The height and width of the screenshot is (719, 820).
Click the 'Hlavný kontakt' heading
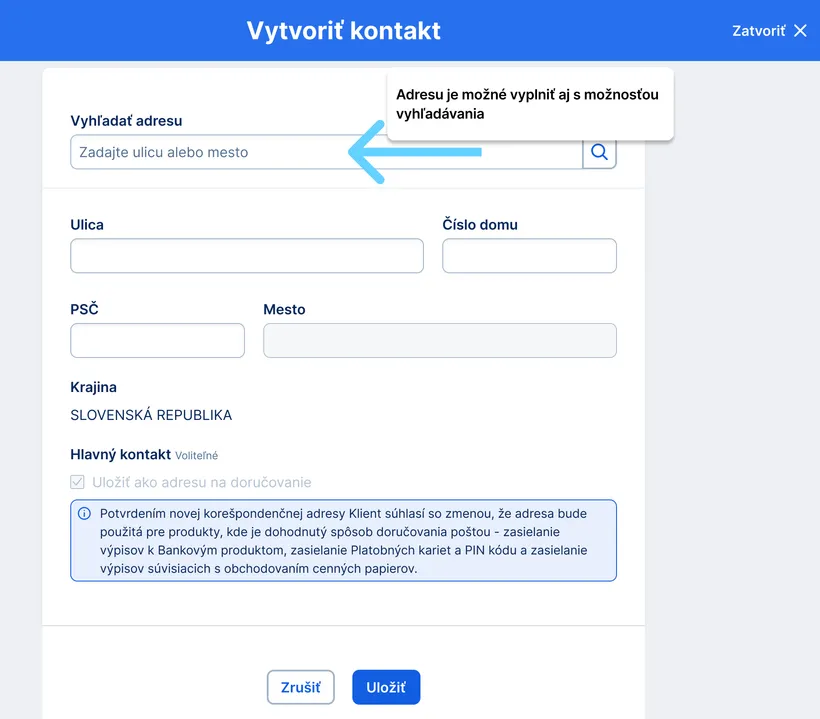pyautogui.click(x=120, y=453)
